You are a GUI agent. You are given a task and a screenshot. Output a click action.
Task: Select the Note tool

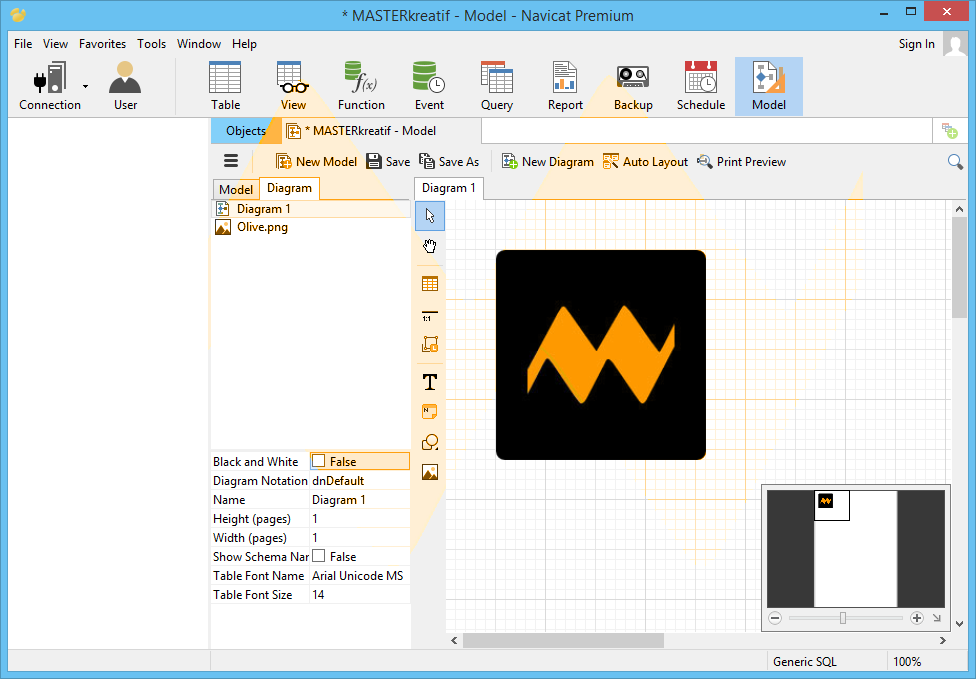429,411
